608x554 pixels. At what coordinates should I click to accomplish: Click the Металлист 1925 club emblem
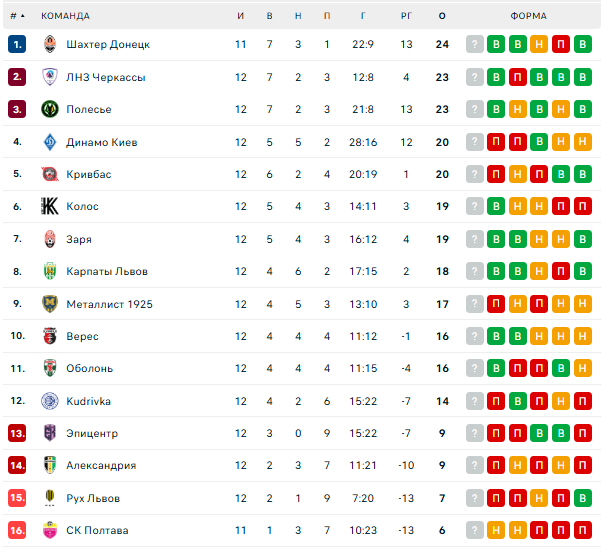(x=50, y=304)
